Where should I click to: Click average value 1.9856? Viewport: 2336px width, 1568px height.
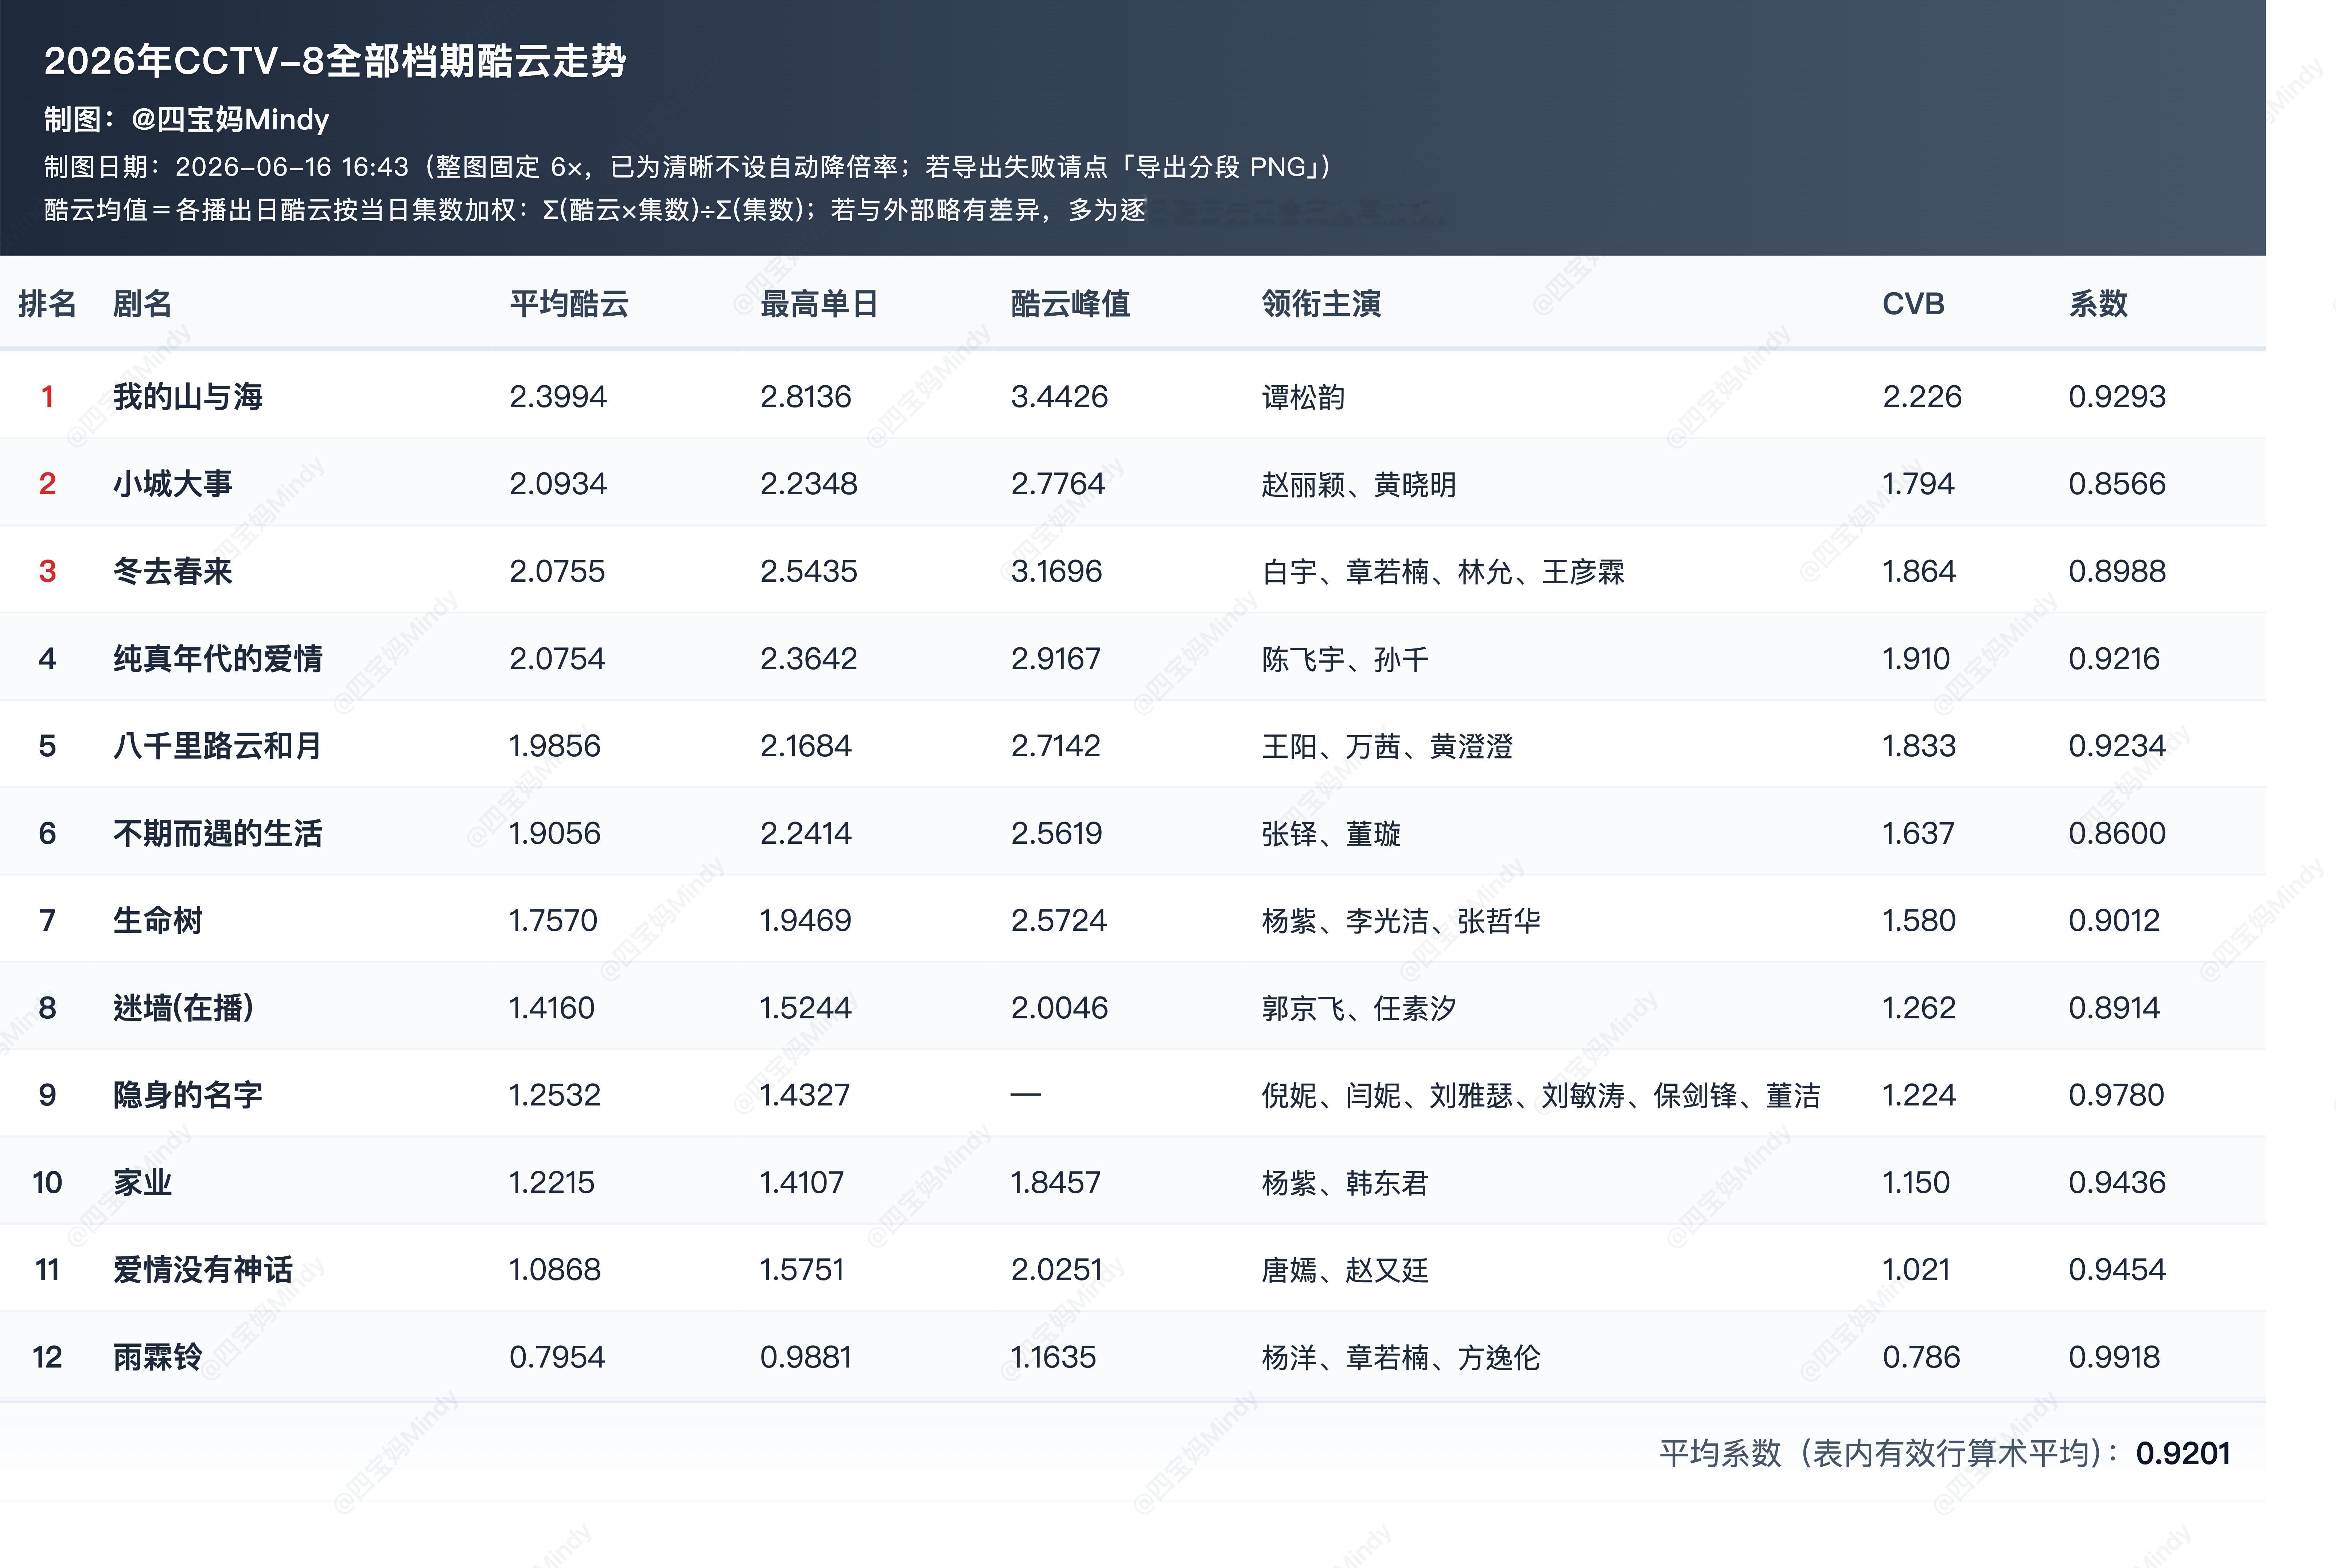(x=555, y=746)
